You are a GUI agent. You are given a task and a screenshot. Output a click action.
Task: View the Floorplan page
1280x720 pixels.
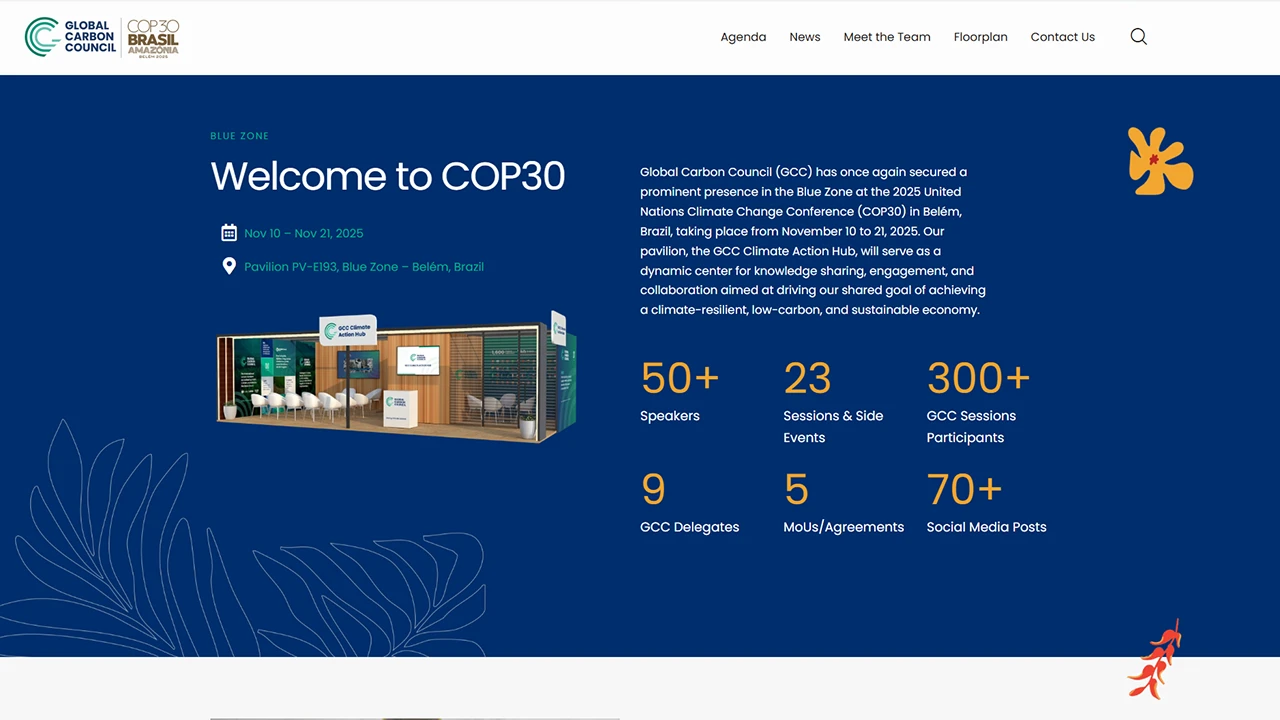point(980,37)
